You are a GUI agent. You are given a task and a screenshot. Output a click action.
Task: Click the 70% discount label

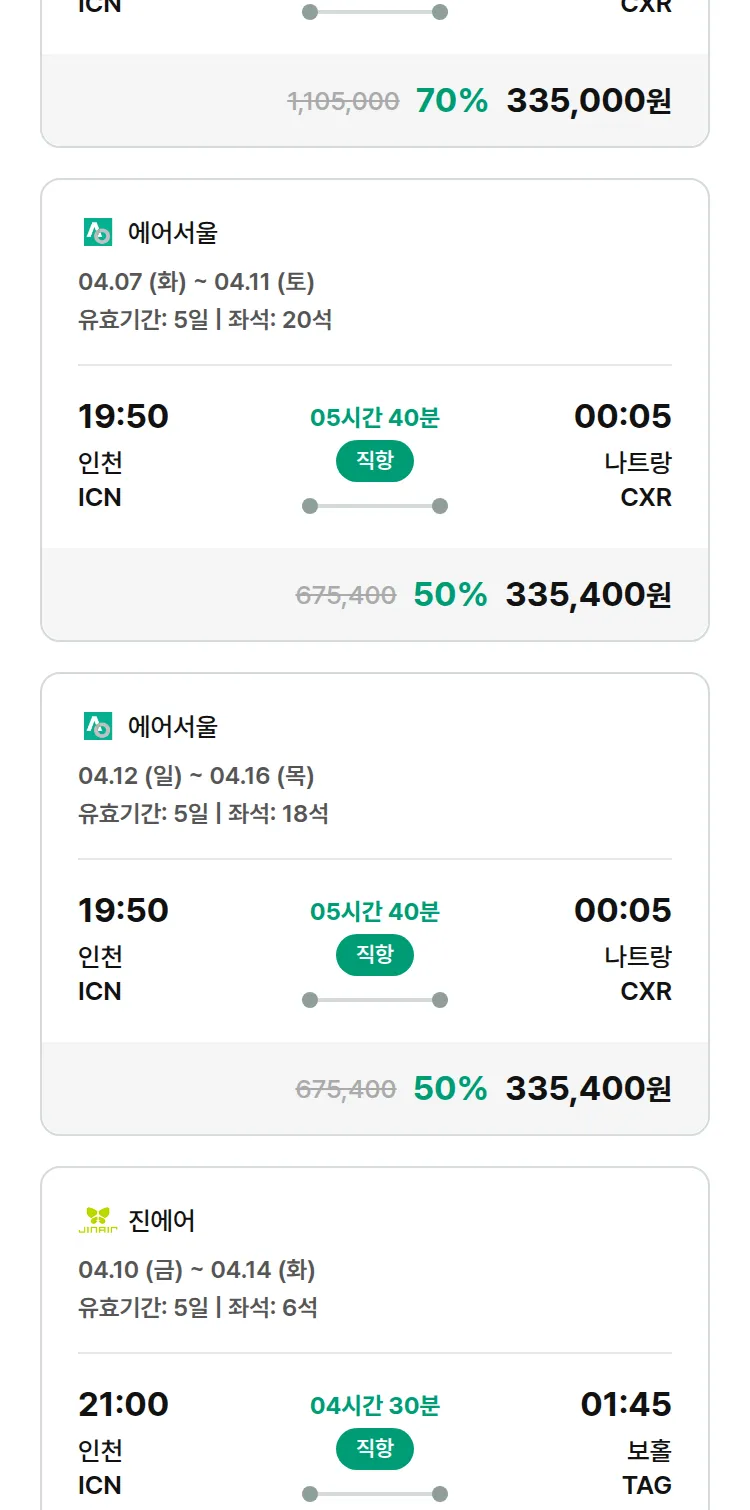point(452,101)
